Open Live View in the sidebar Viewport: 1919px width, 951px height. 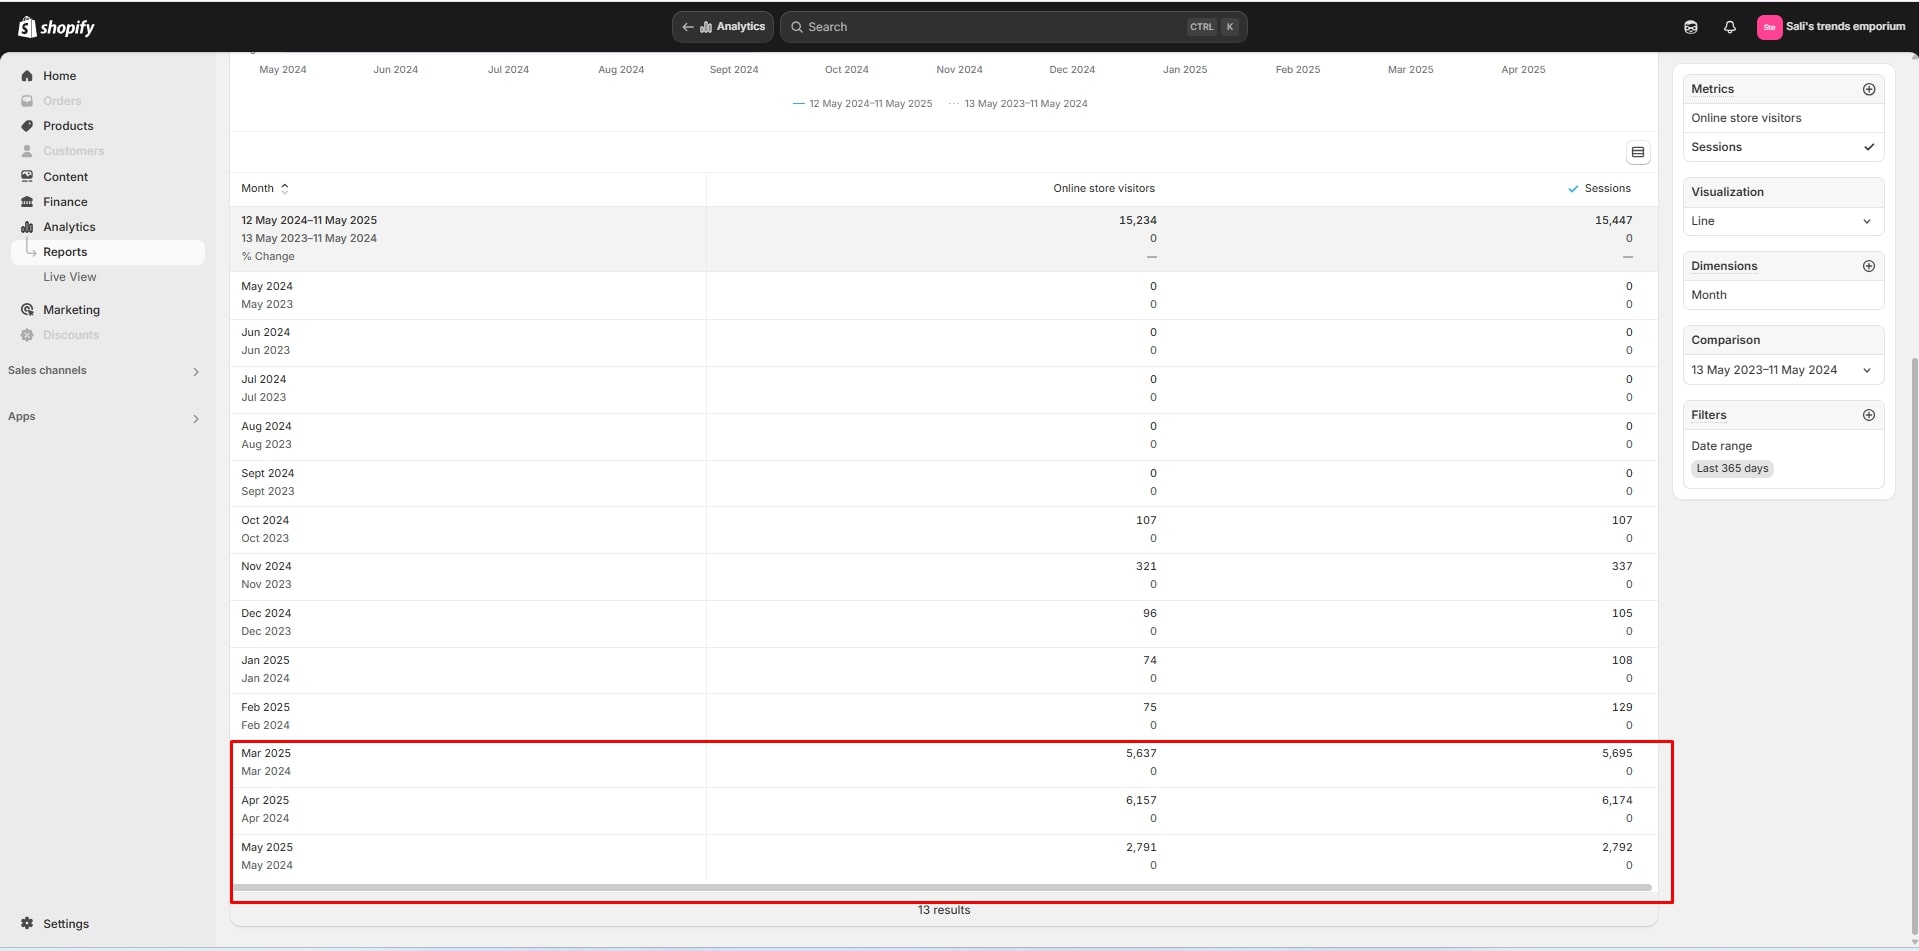click(69, 277)
